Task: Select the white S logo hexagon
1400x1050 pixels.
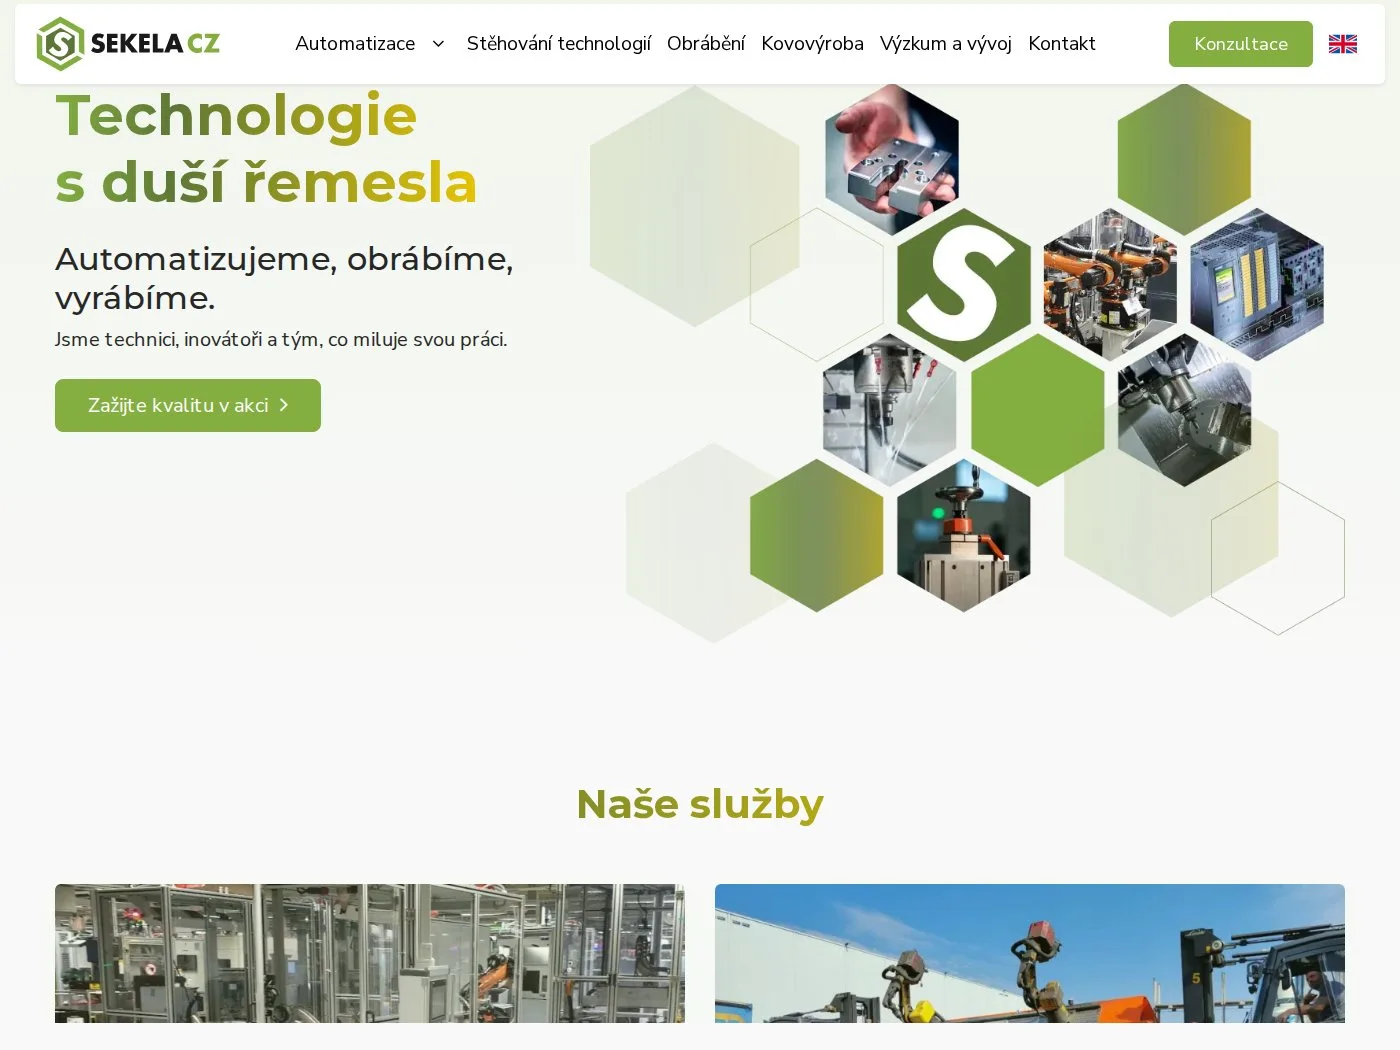Action: [x=964, y=284]
